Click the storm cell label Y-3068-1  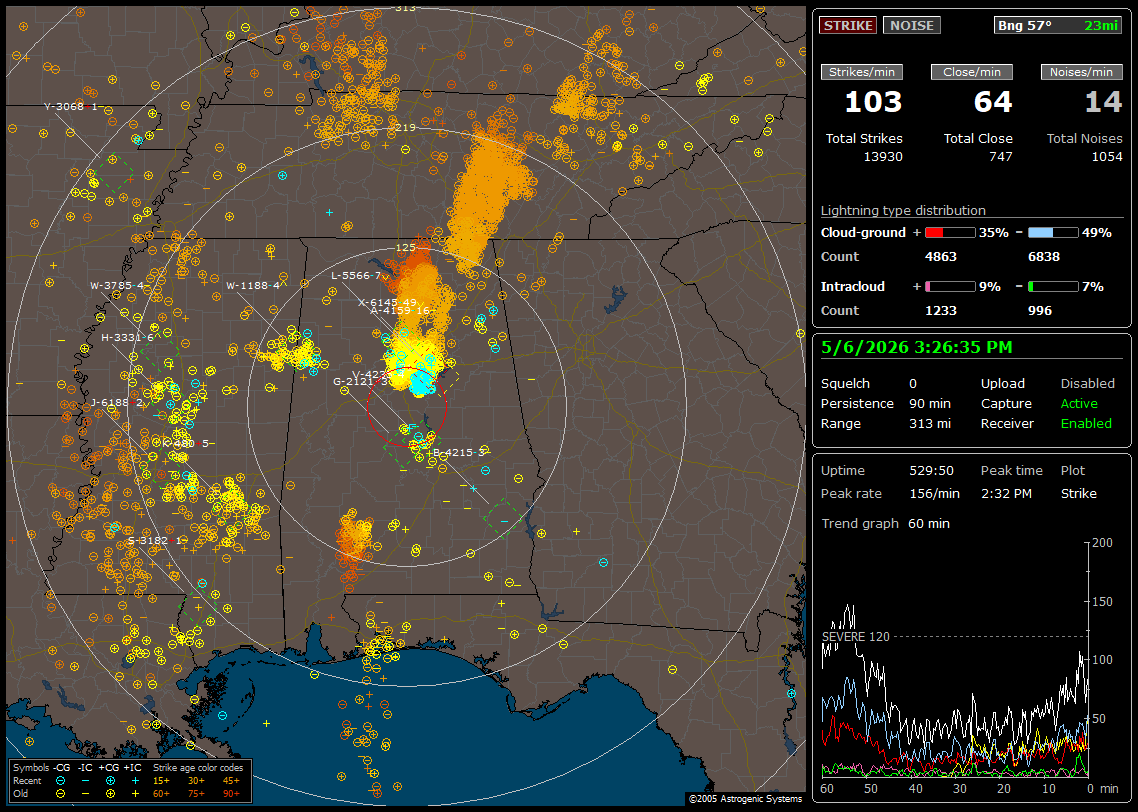click(x=70, y=107)
